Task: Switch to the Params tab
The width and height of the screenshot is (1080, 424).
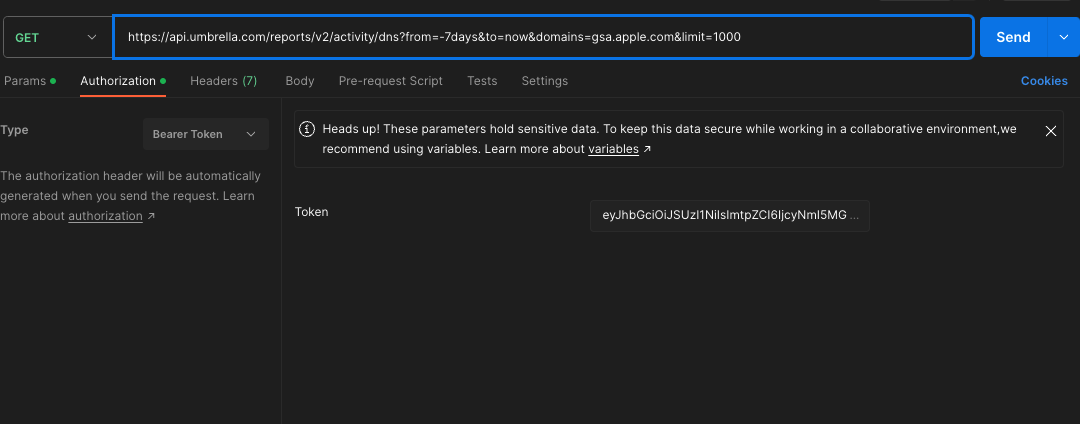Action: click(30, 81)
